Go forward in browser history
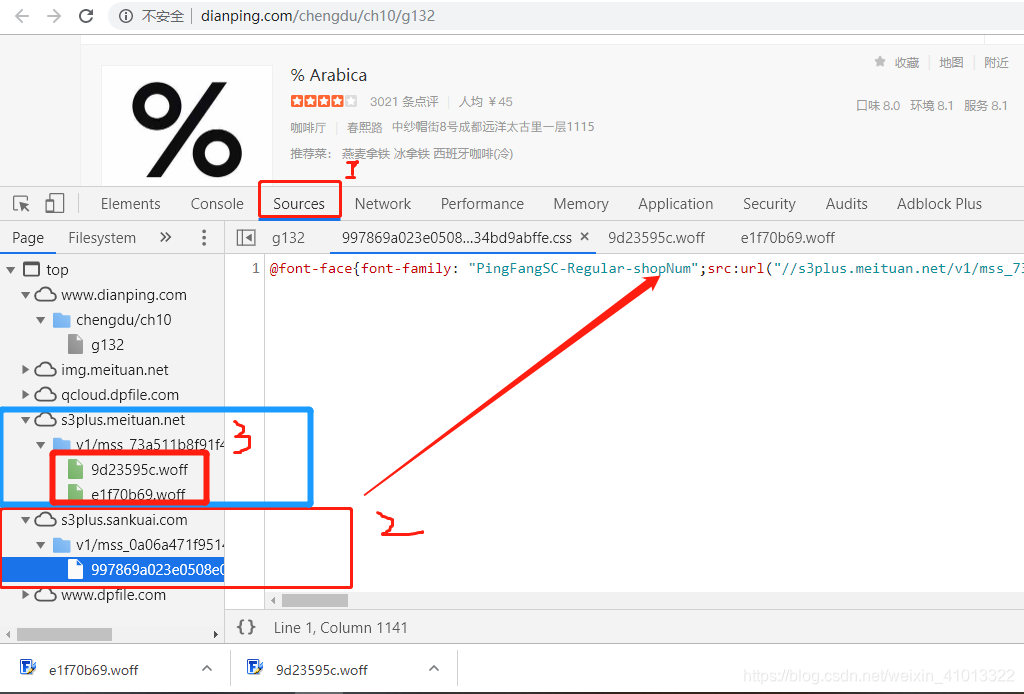 54,16
